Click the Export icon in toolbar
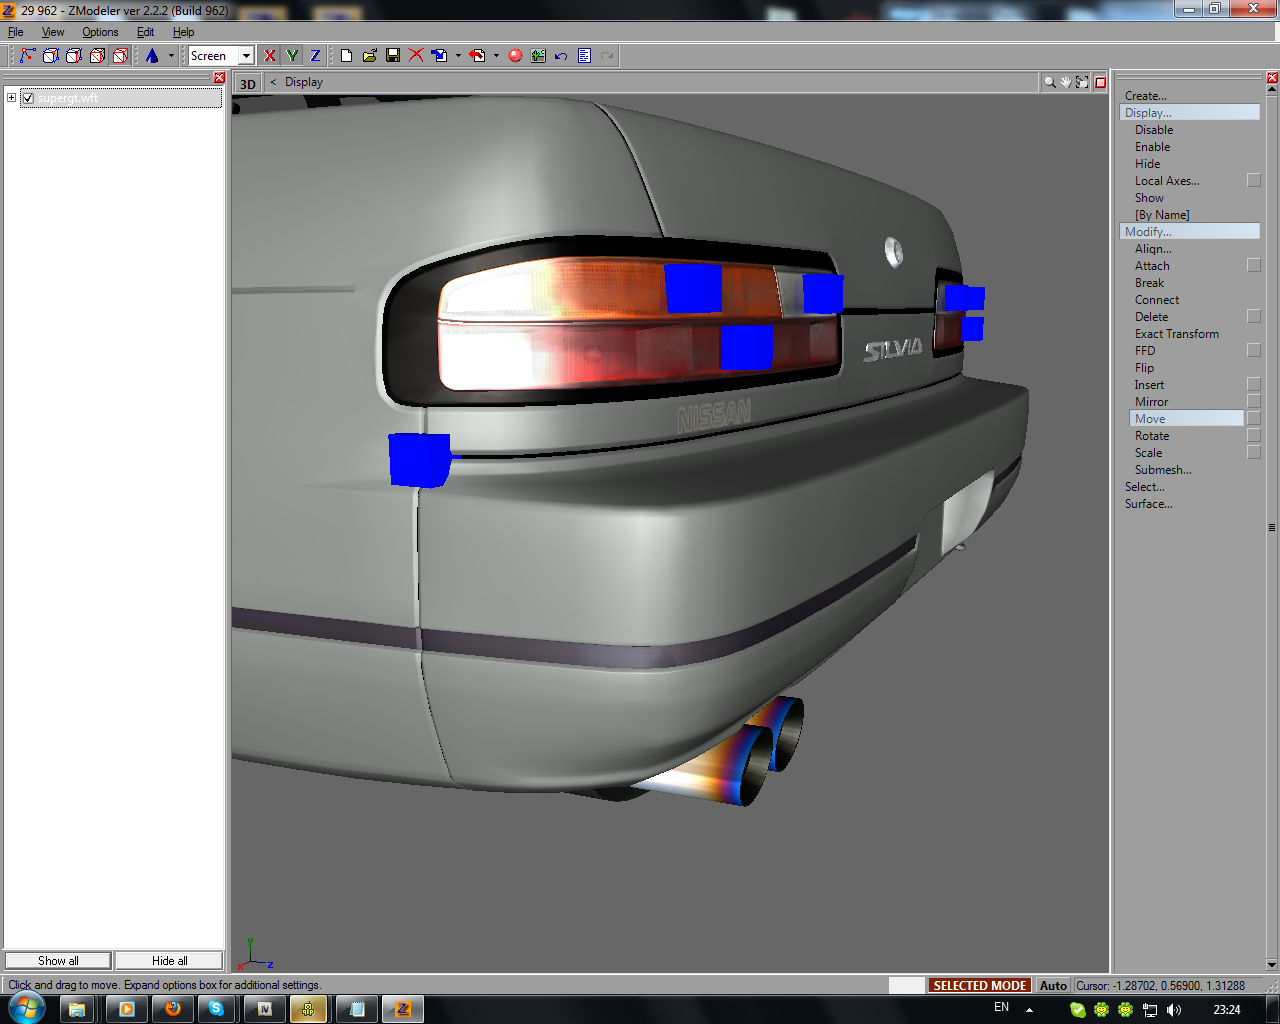Viewport: 1280px width, 1024px height. (x=477, y=56)
